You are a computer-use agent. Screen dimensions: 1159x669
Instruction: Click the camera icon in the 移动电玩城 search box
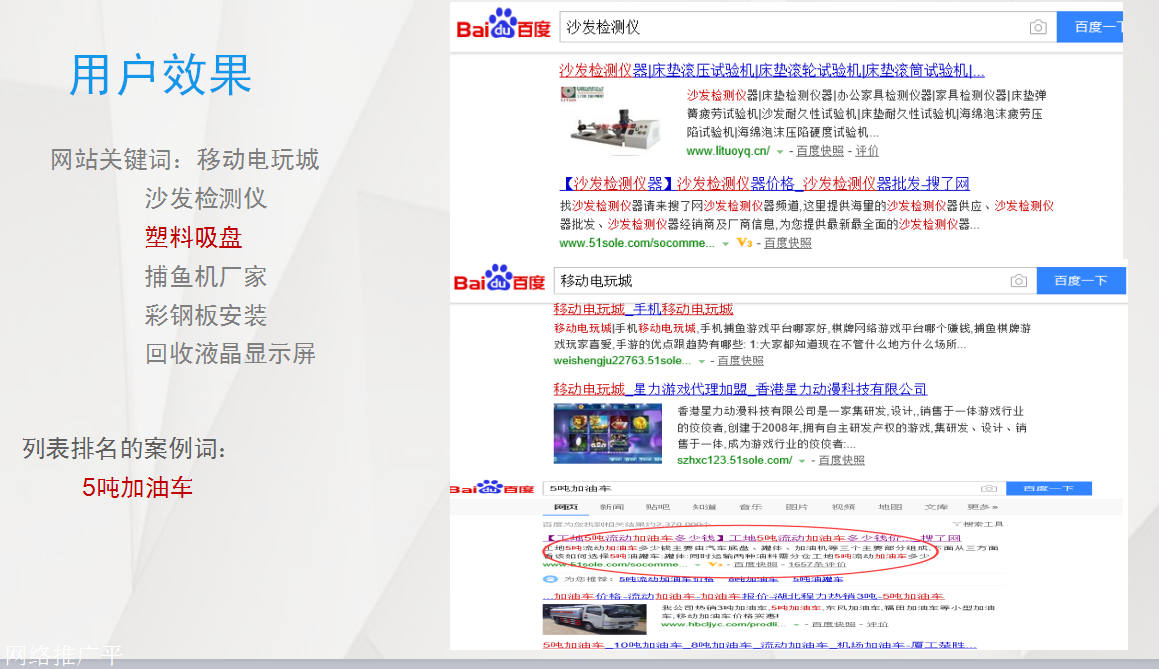pyautogui.click(x=1019, y=281)
